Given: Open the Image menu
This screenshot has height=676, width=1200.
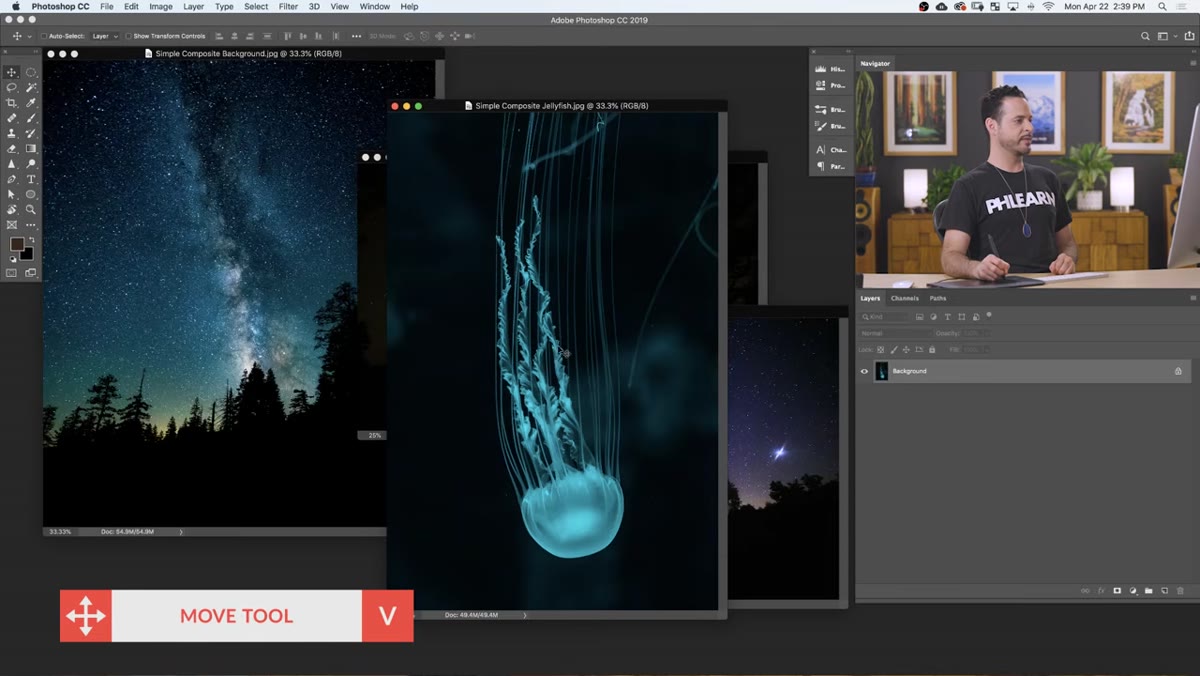Looking at the screenshot, I should 161,6.
